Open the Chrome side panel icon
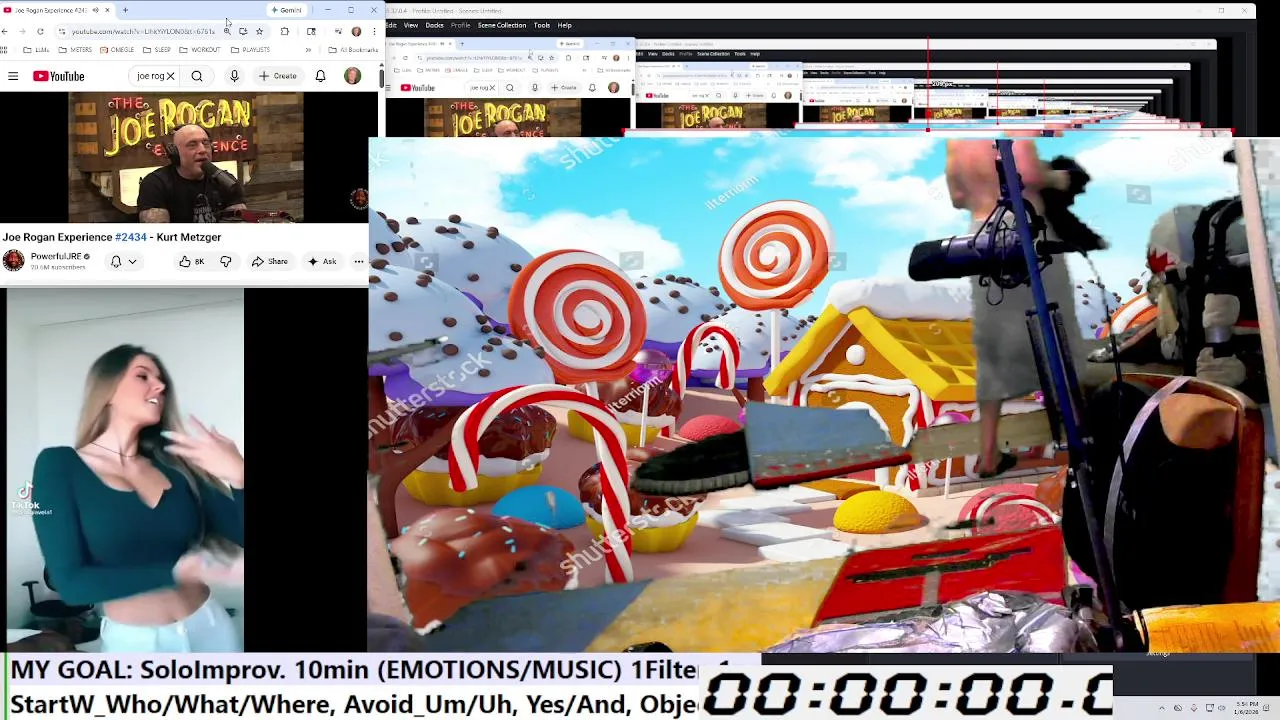Image resolution: width=1280 pixels, height=720 pixels. 311,31
